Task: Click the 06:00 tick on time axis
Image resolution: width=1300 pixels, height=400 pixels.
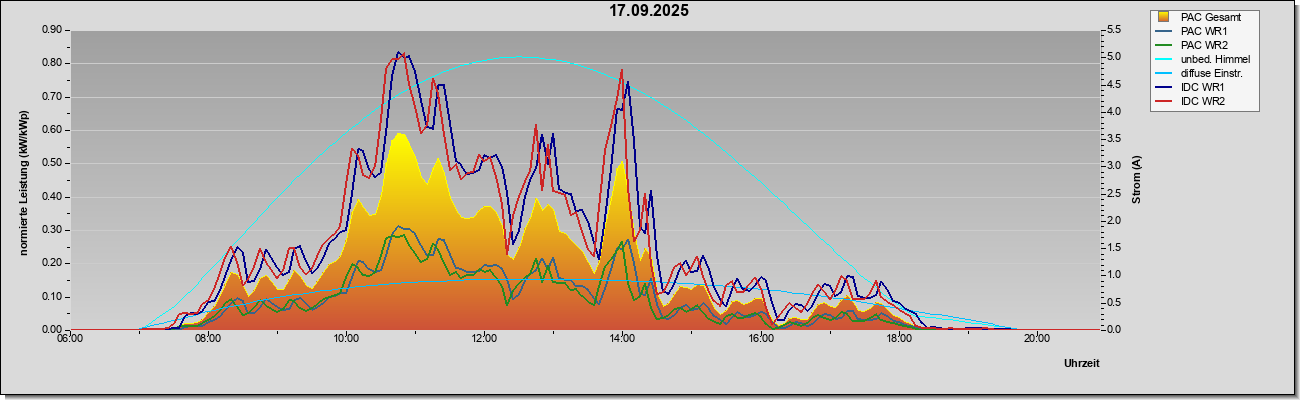Action: (x=70, y=338)
